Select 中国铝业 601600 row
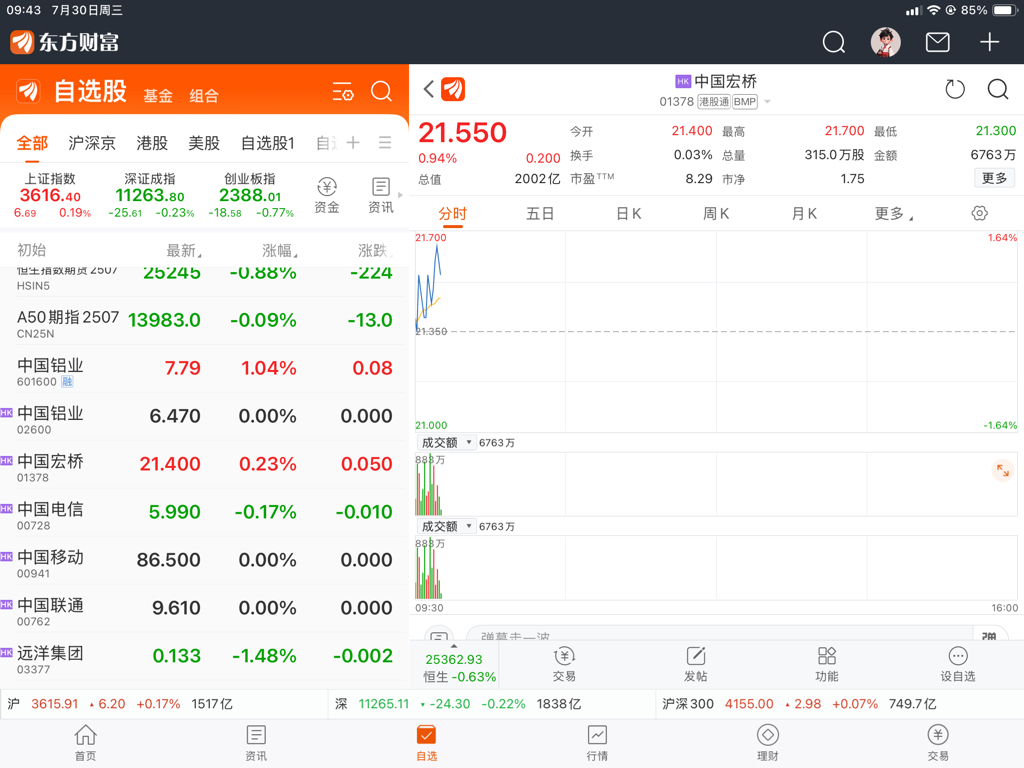The image size is (1024, 768). tap(204, 369)
